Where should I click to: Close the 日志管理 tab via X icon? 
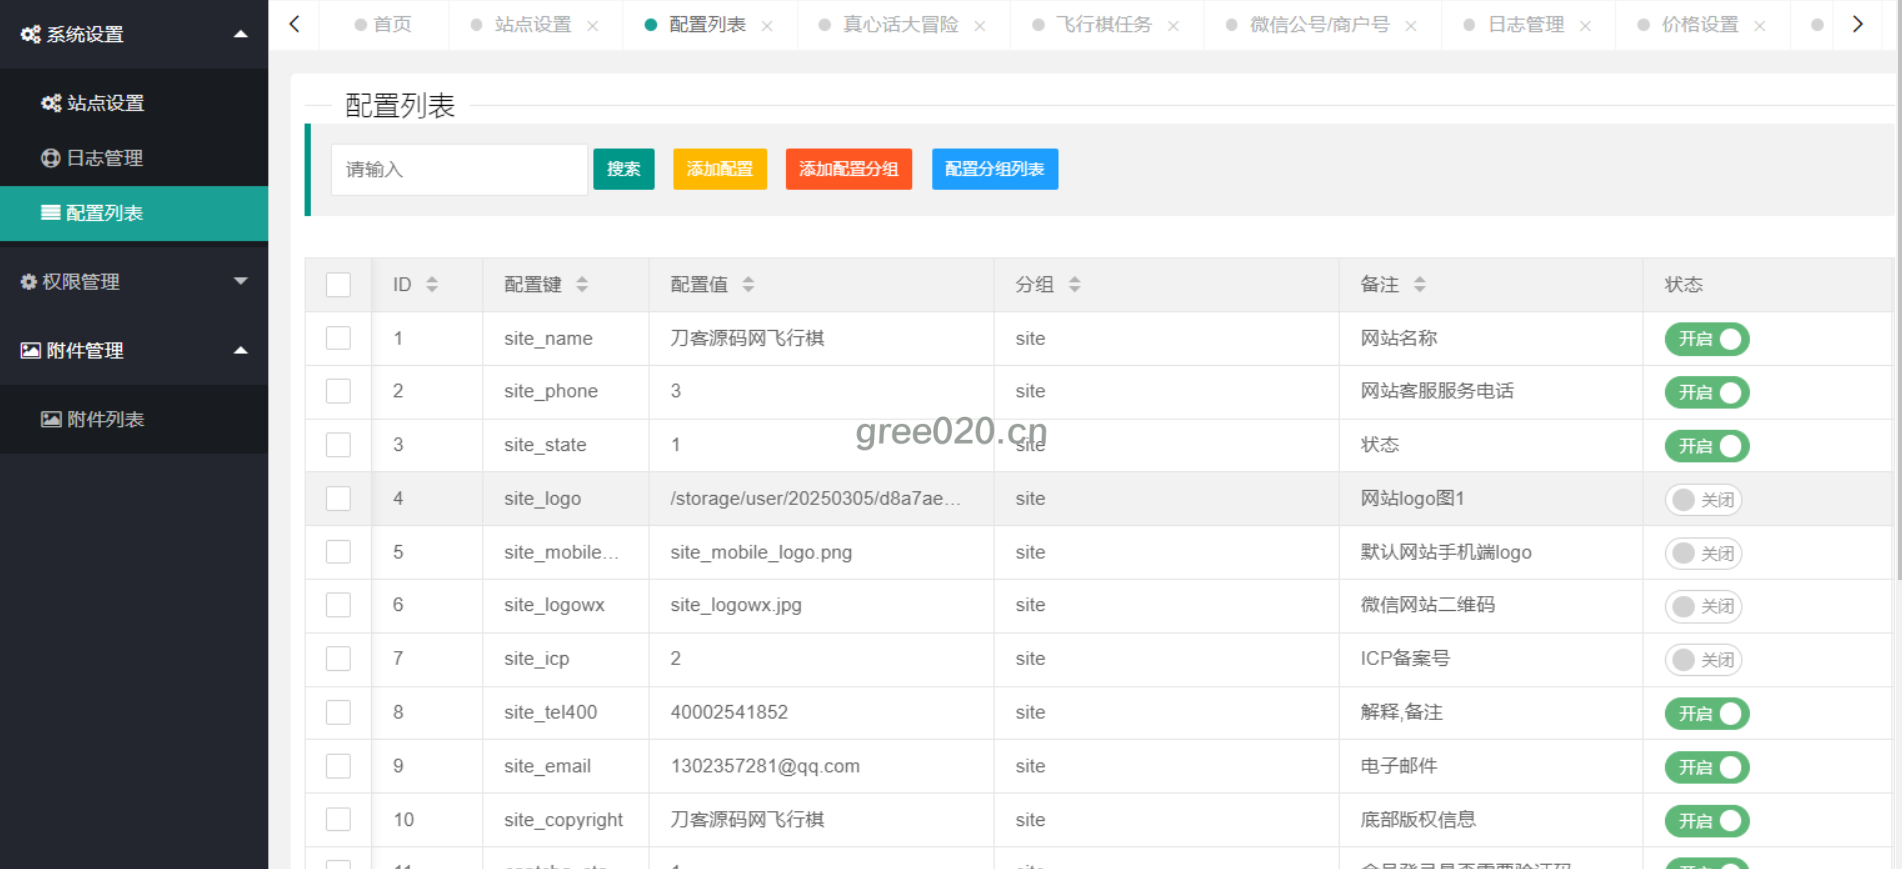pyautogui.click(x=1585, y=26)
